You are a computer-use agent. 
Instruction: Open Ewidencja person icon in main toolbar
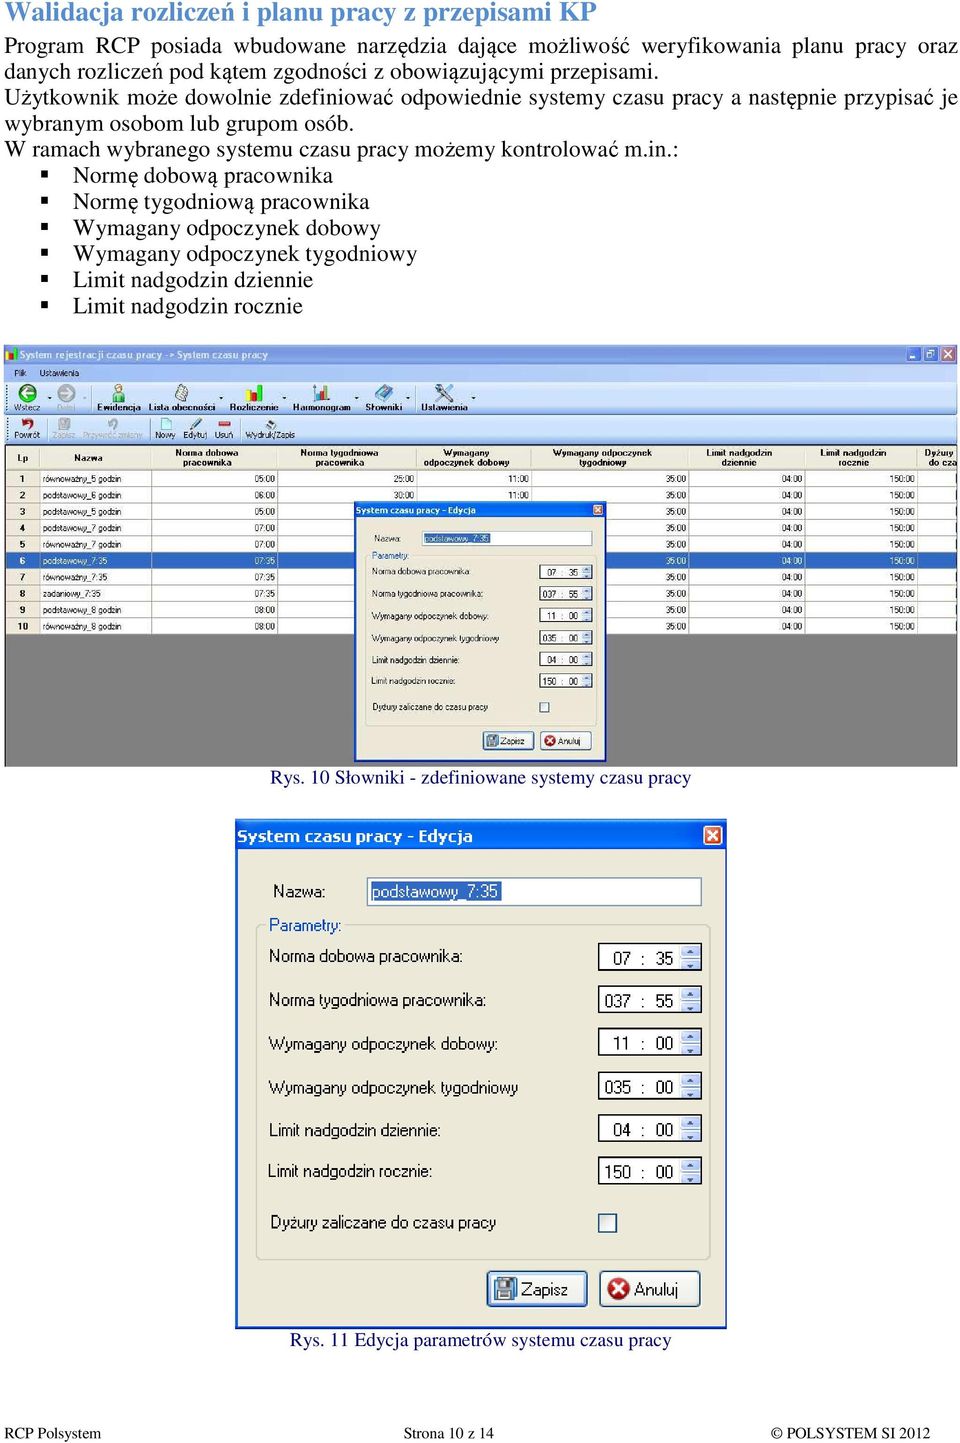click(118, 392)
